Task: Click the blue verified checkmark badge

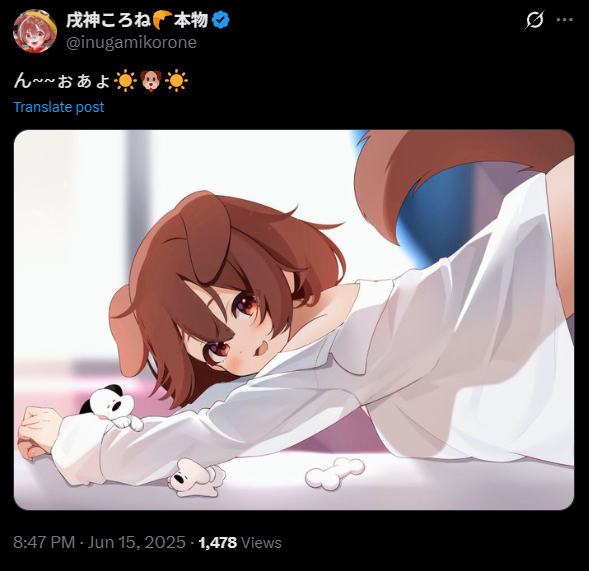Action: [221, 20]
